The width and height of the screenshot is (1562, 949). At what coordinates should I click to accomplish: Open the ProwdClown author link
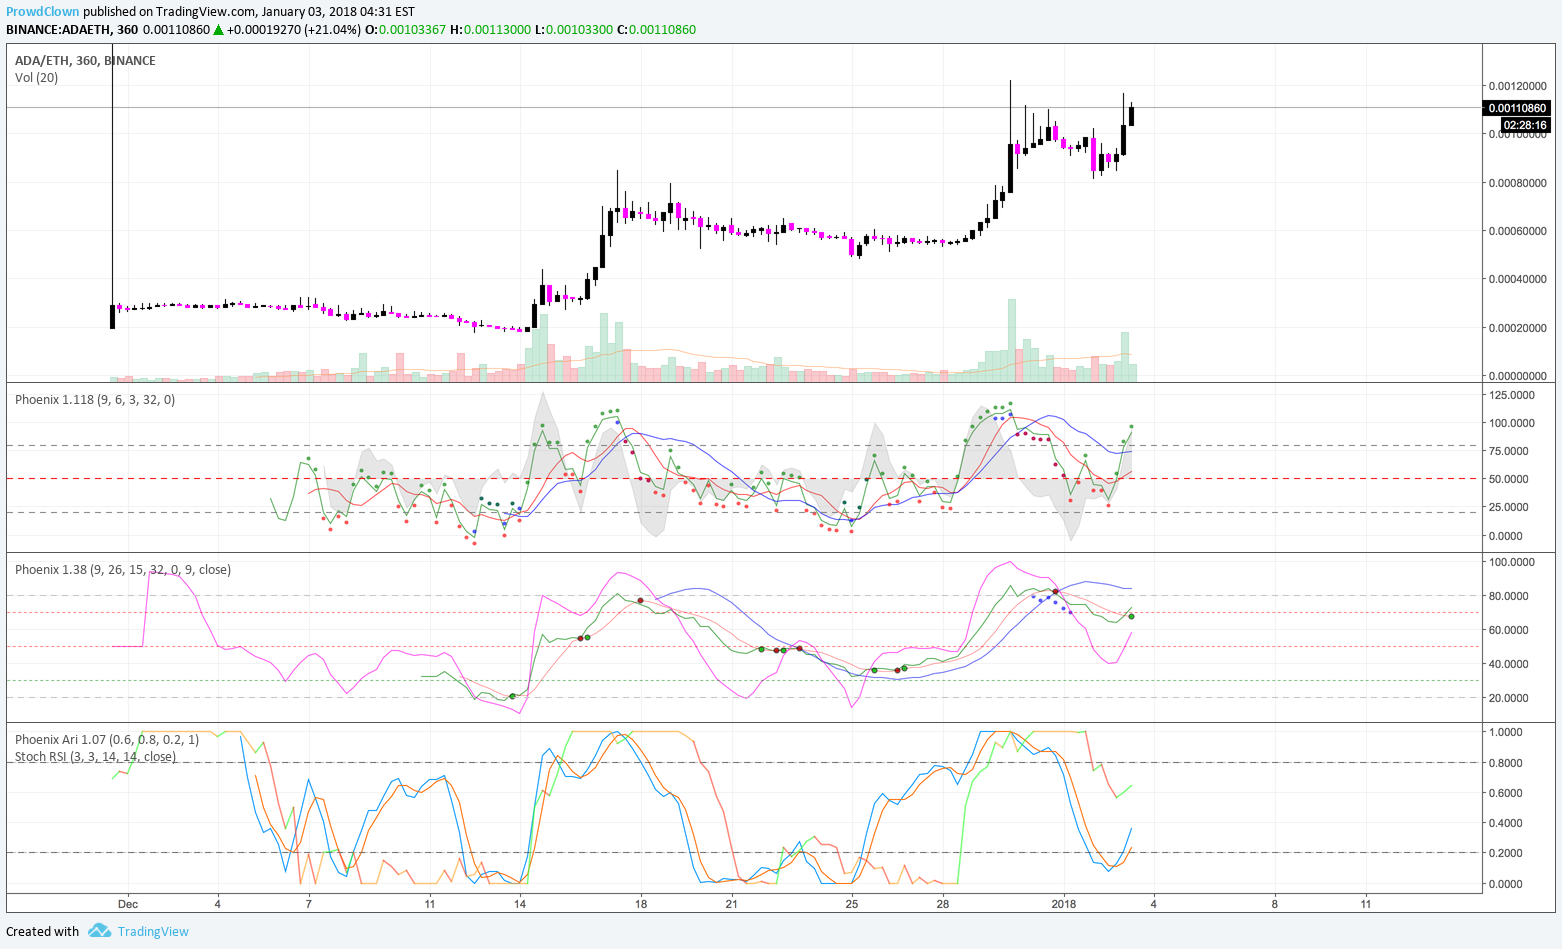pyautogui.click(x=43, y=12)
